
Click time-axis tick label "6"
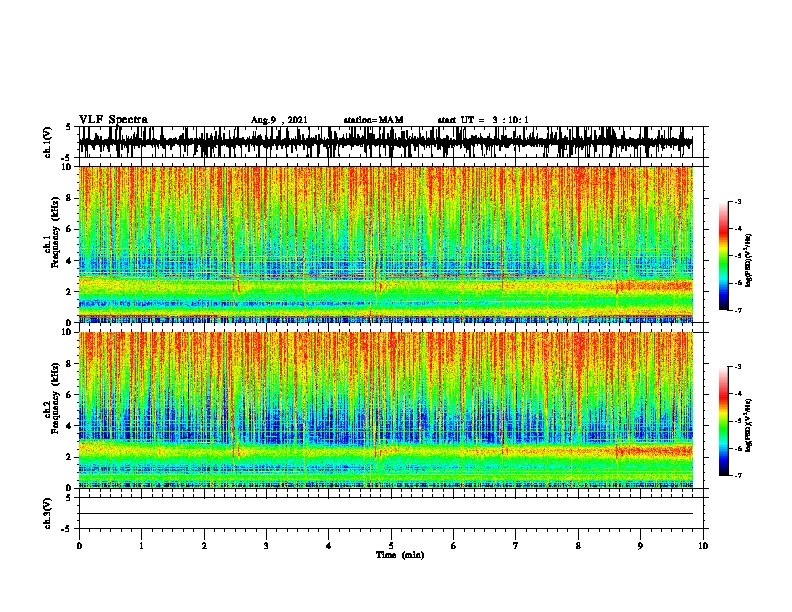click(x=454, y=546)
